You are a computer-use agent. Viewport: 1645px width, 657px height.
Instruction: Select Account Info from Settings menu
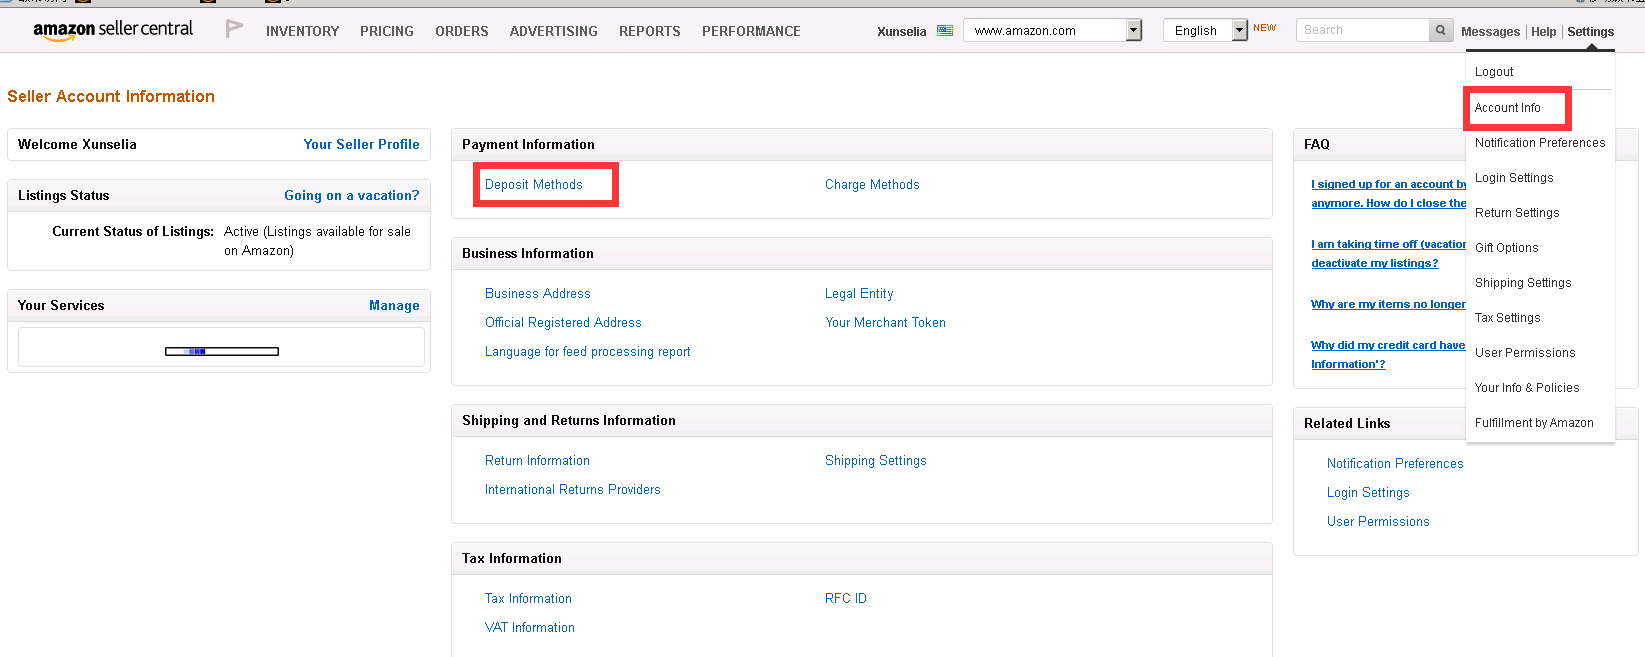1507,108
